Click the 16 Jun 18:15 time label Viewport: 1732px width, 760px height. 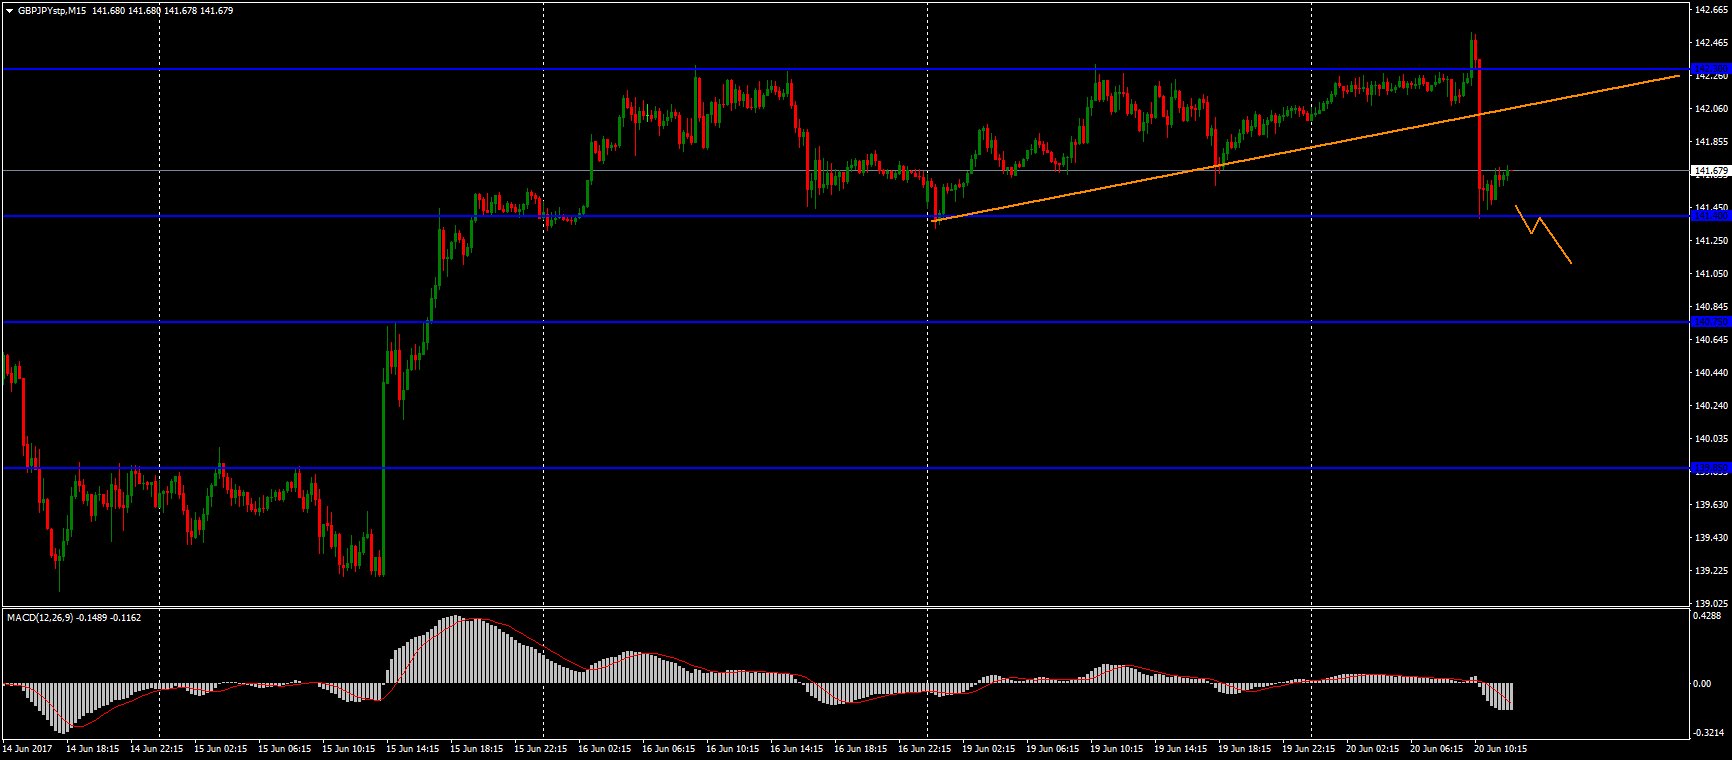coord(861,748)
